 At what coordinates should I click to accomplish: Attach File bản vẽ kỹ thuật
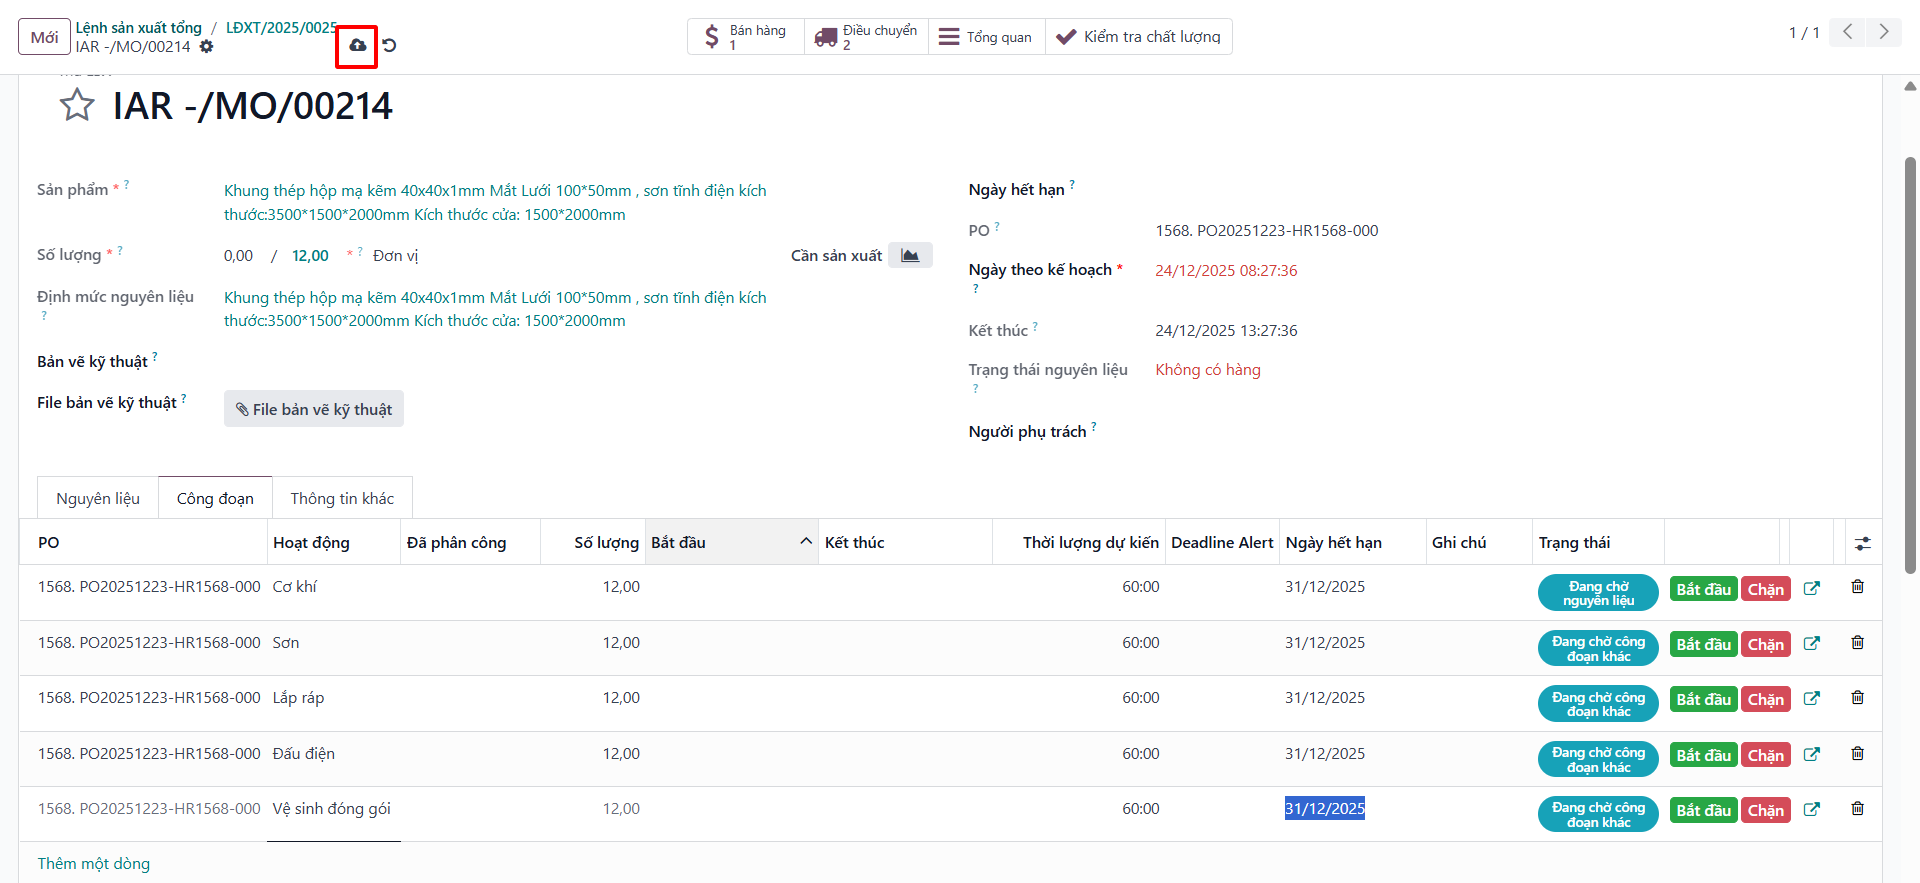pyautogui.click(x=314, y=409)
